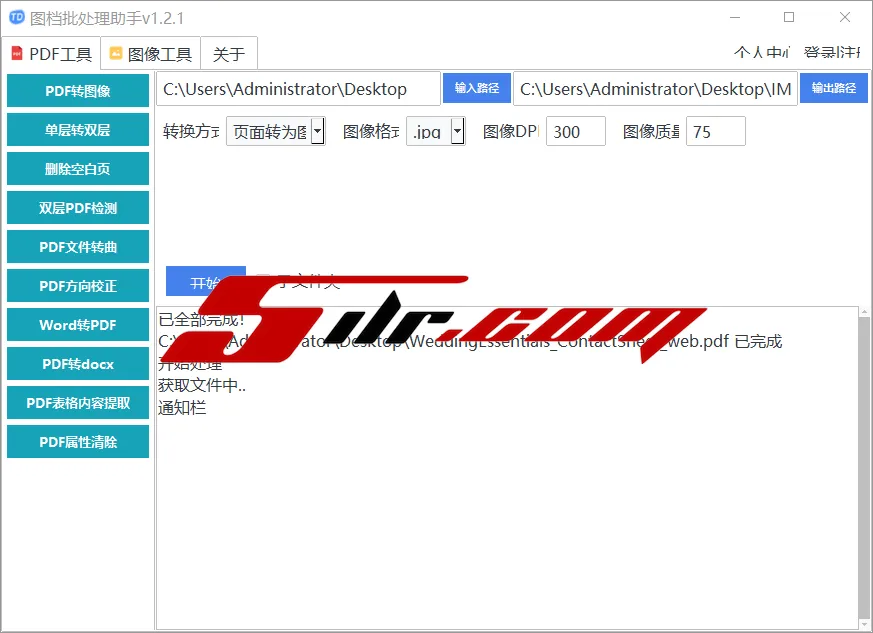The image size is (873, 633).
Task: Open the PDF工具 tab
Action: [51, 54]
